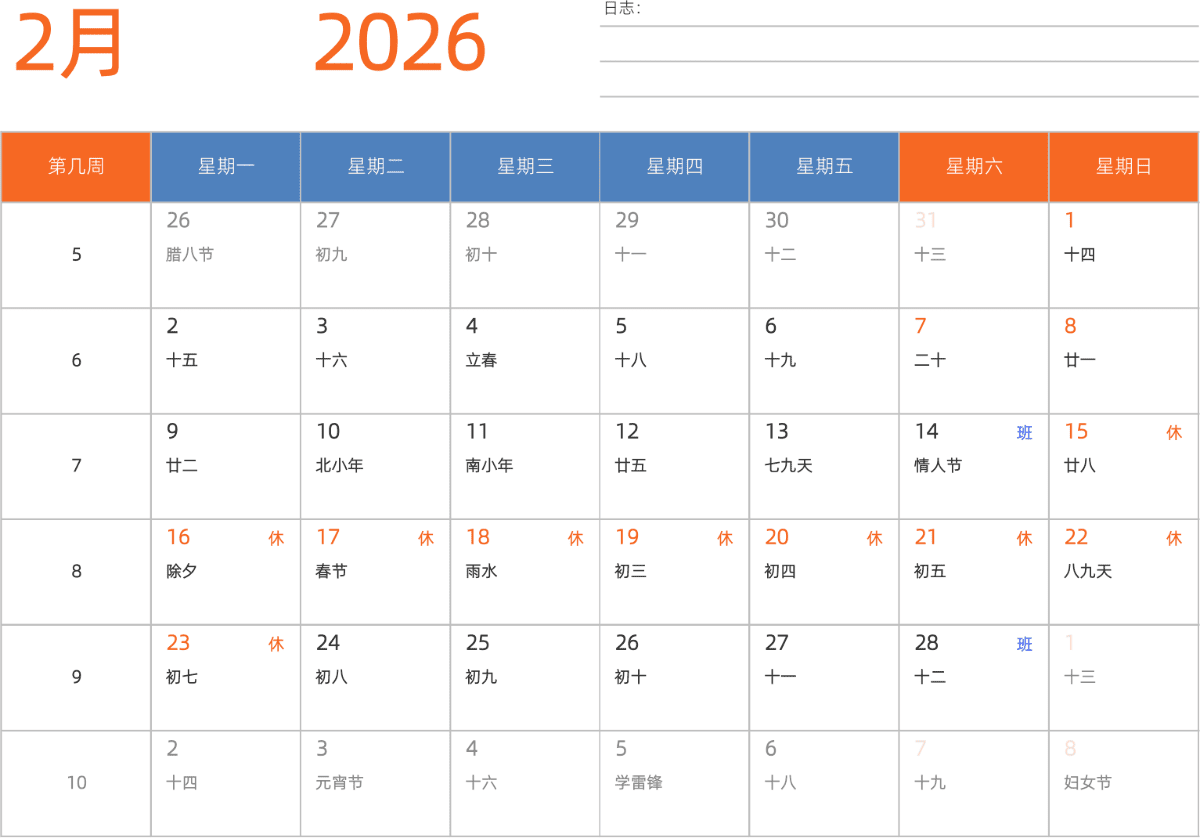Select the 星期二 column header

376,167
